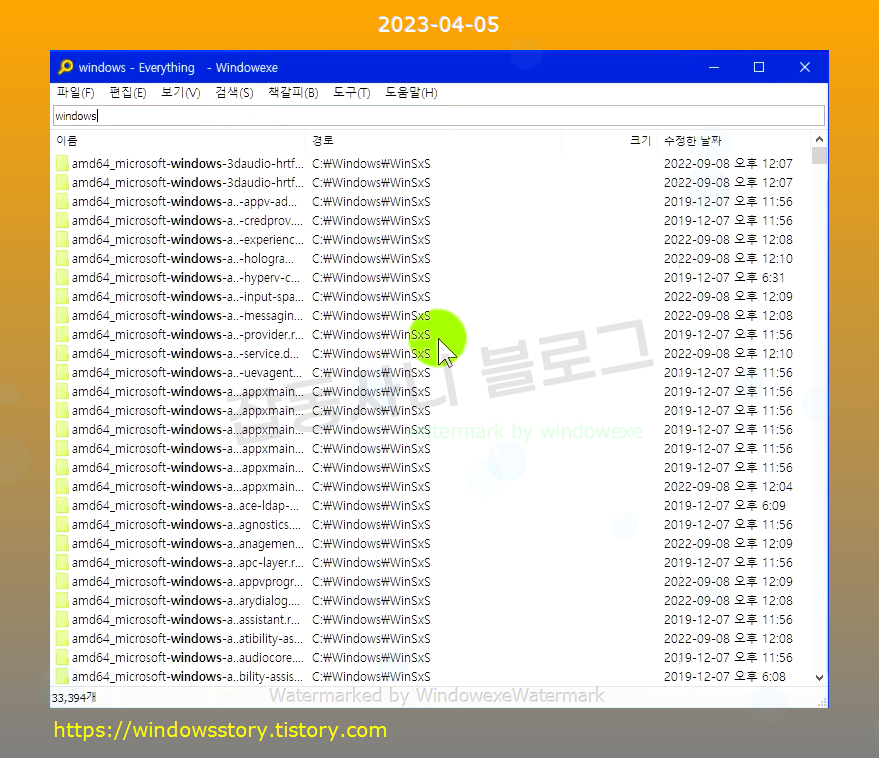The width and height of the screenshot is (879, 758).
Task: Sort by the 크기 column header
Action: [x=609, y=141]
